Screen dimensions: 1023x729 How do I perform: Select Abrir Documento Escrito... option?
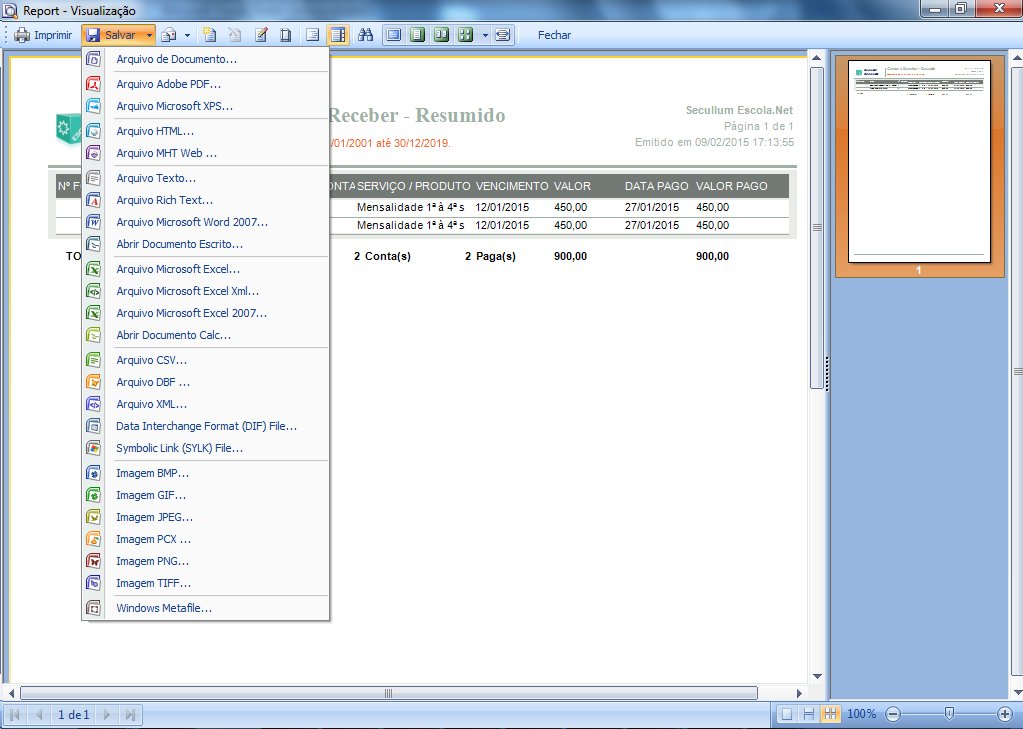point(206,245)
